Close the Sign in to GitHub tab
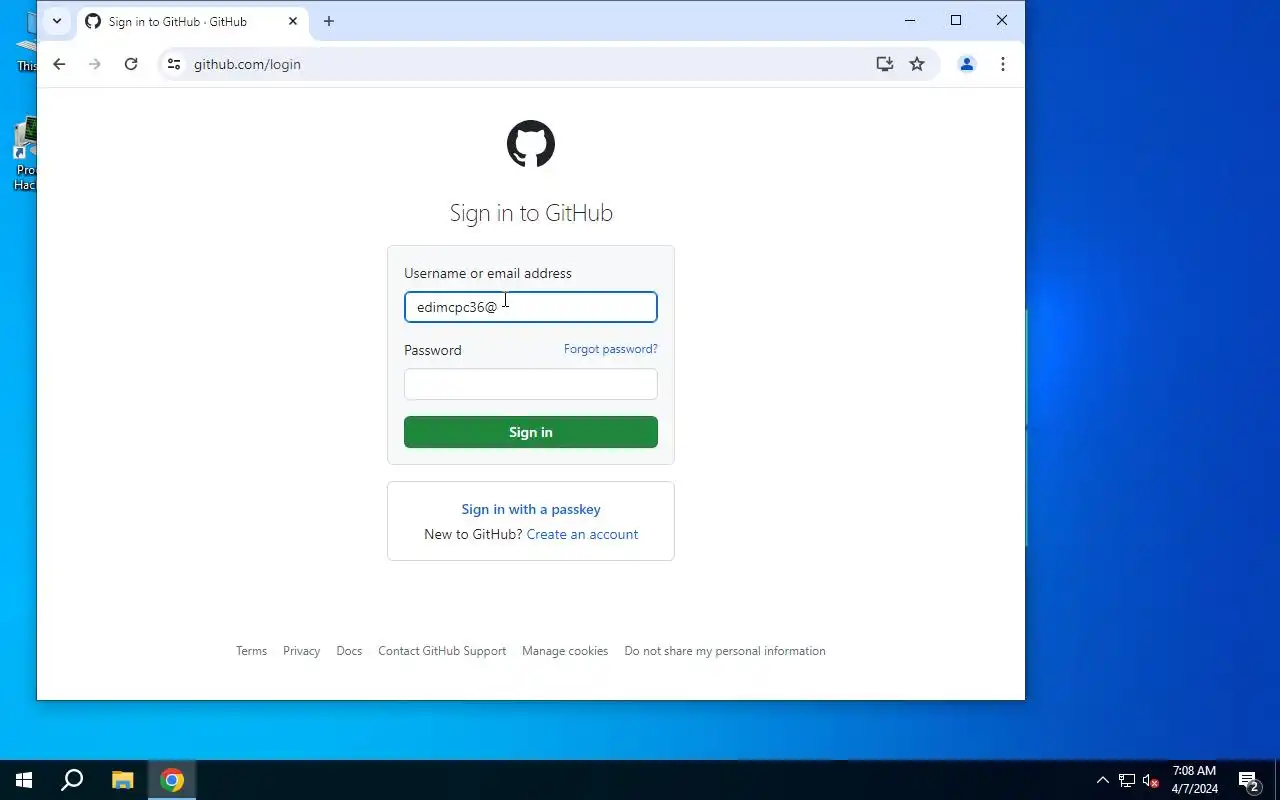 (293, 21)
